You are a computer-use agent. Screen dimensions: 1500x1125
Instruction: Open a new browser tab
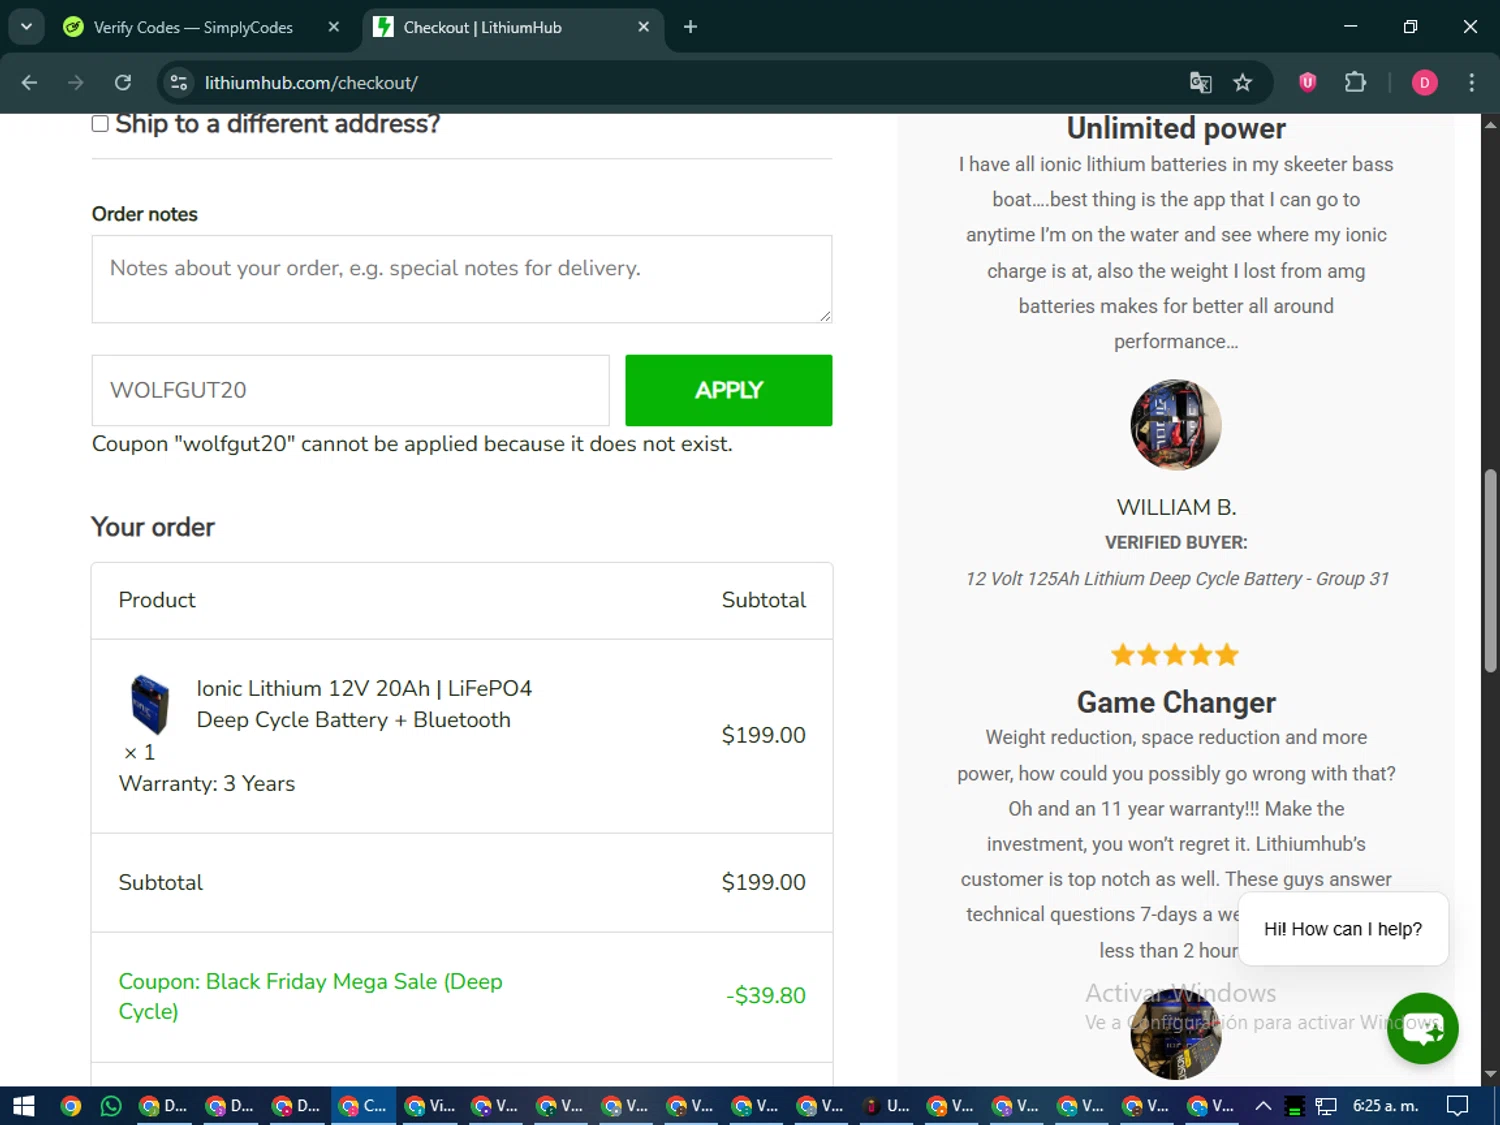click(x=690, y=27)
